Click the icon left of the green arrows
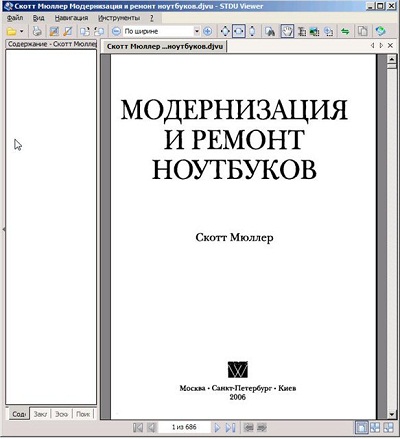The width and height of the screenshot is (400, 439). tap(329, 32)
